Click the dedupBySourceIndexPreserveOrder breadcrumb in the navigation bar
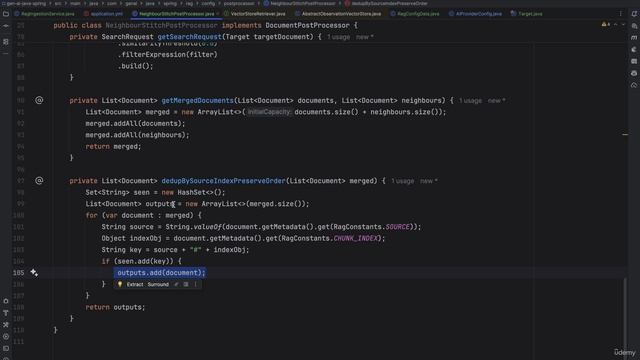This screenshot has width=640, height=360. click(386, 3)
